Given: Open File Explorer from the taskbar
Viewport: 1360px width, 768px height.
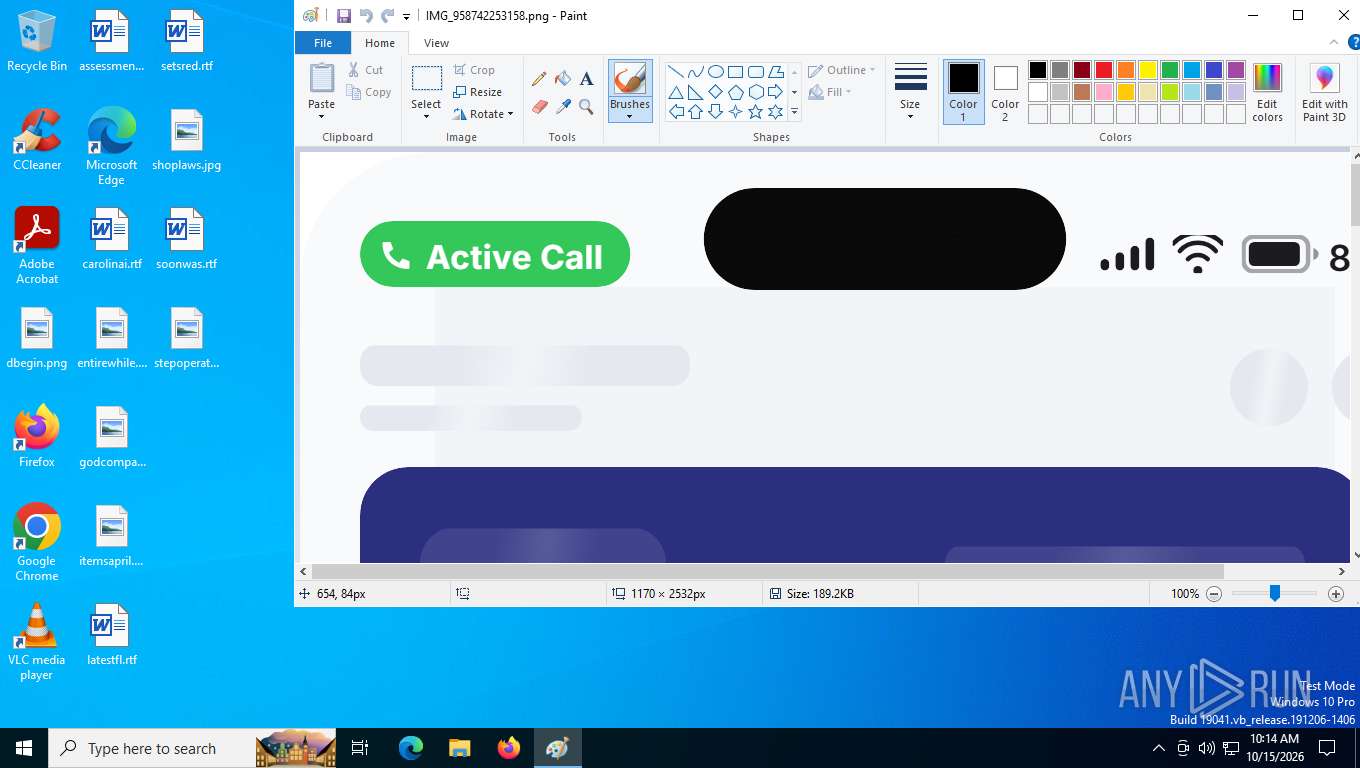Looking at the screenshot, I should coord(460,748).
